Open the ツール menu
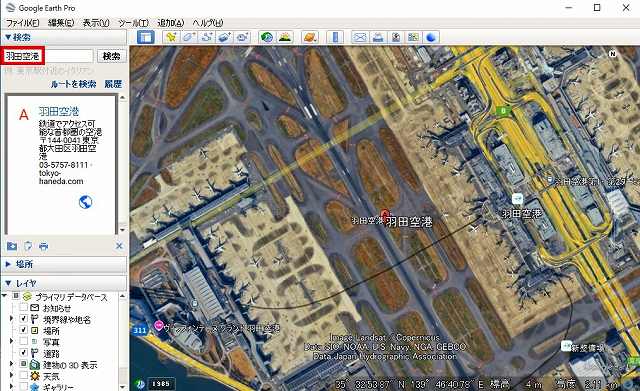The image size is (640, 391). [133, 23]
